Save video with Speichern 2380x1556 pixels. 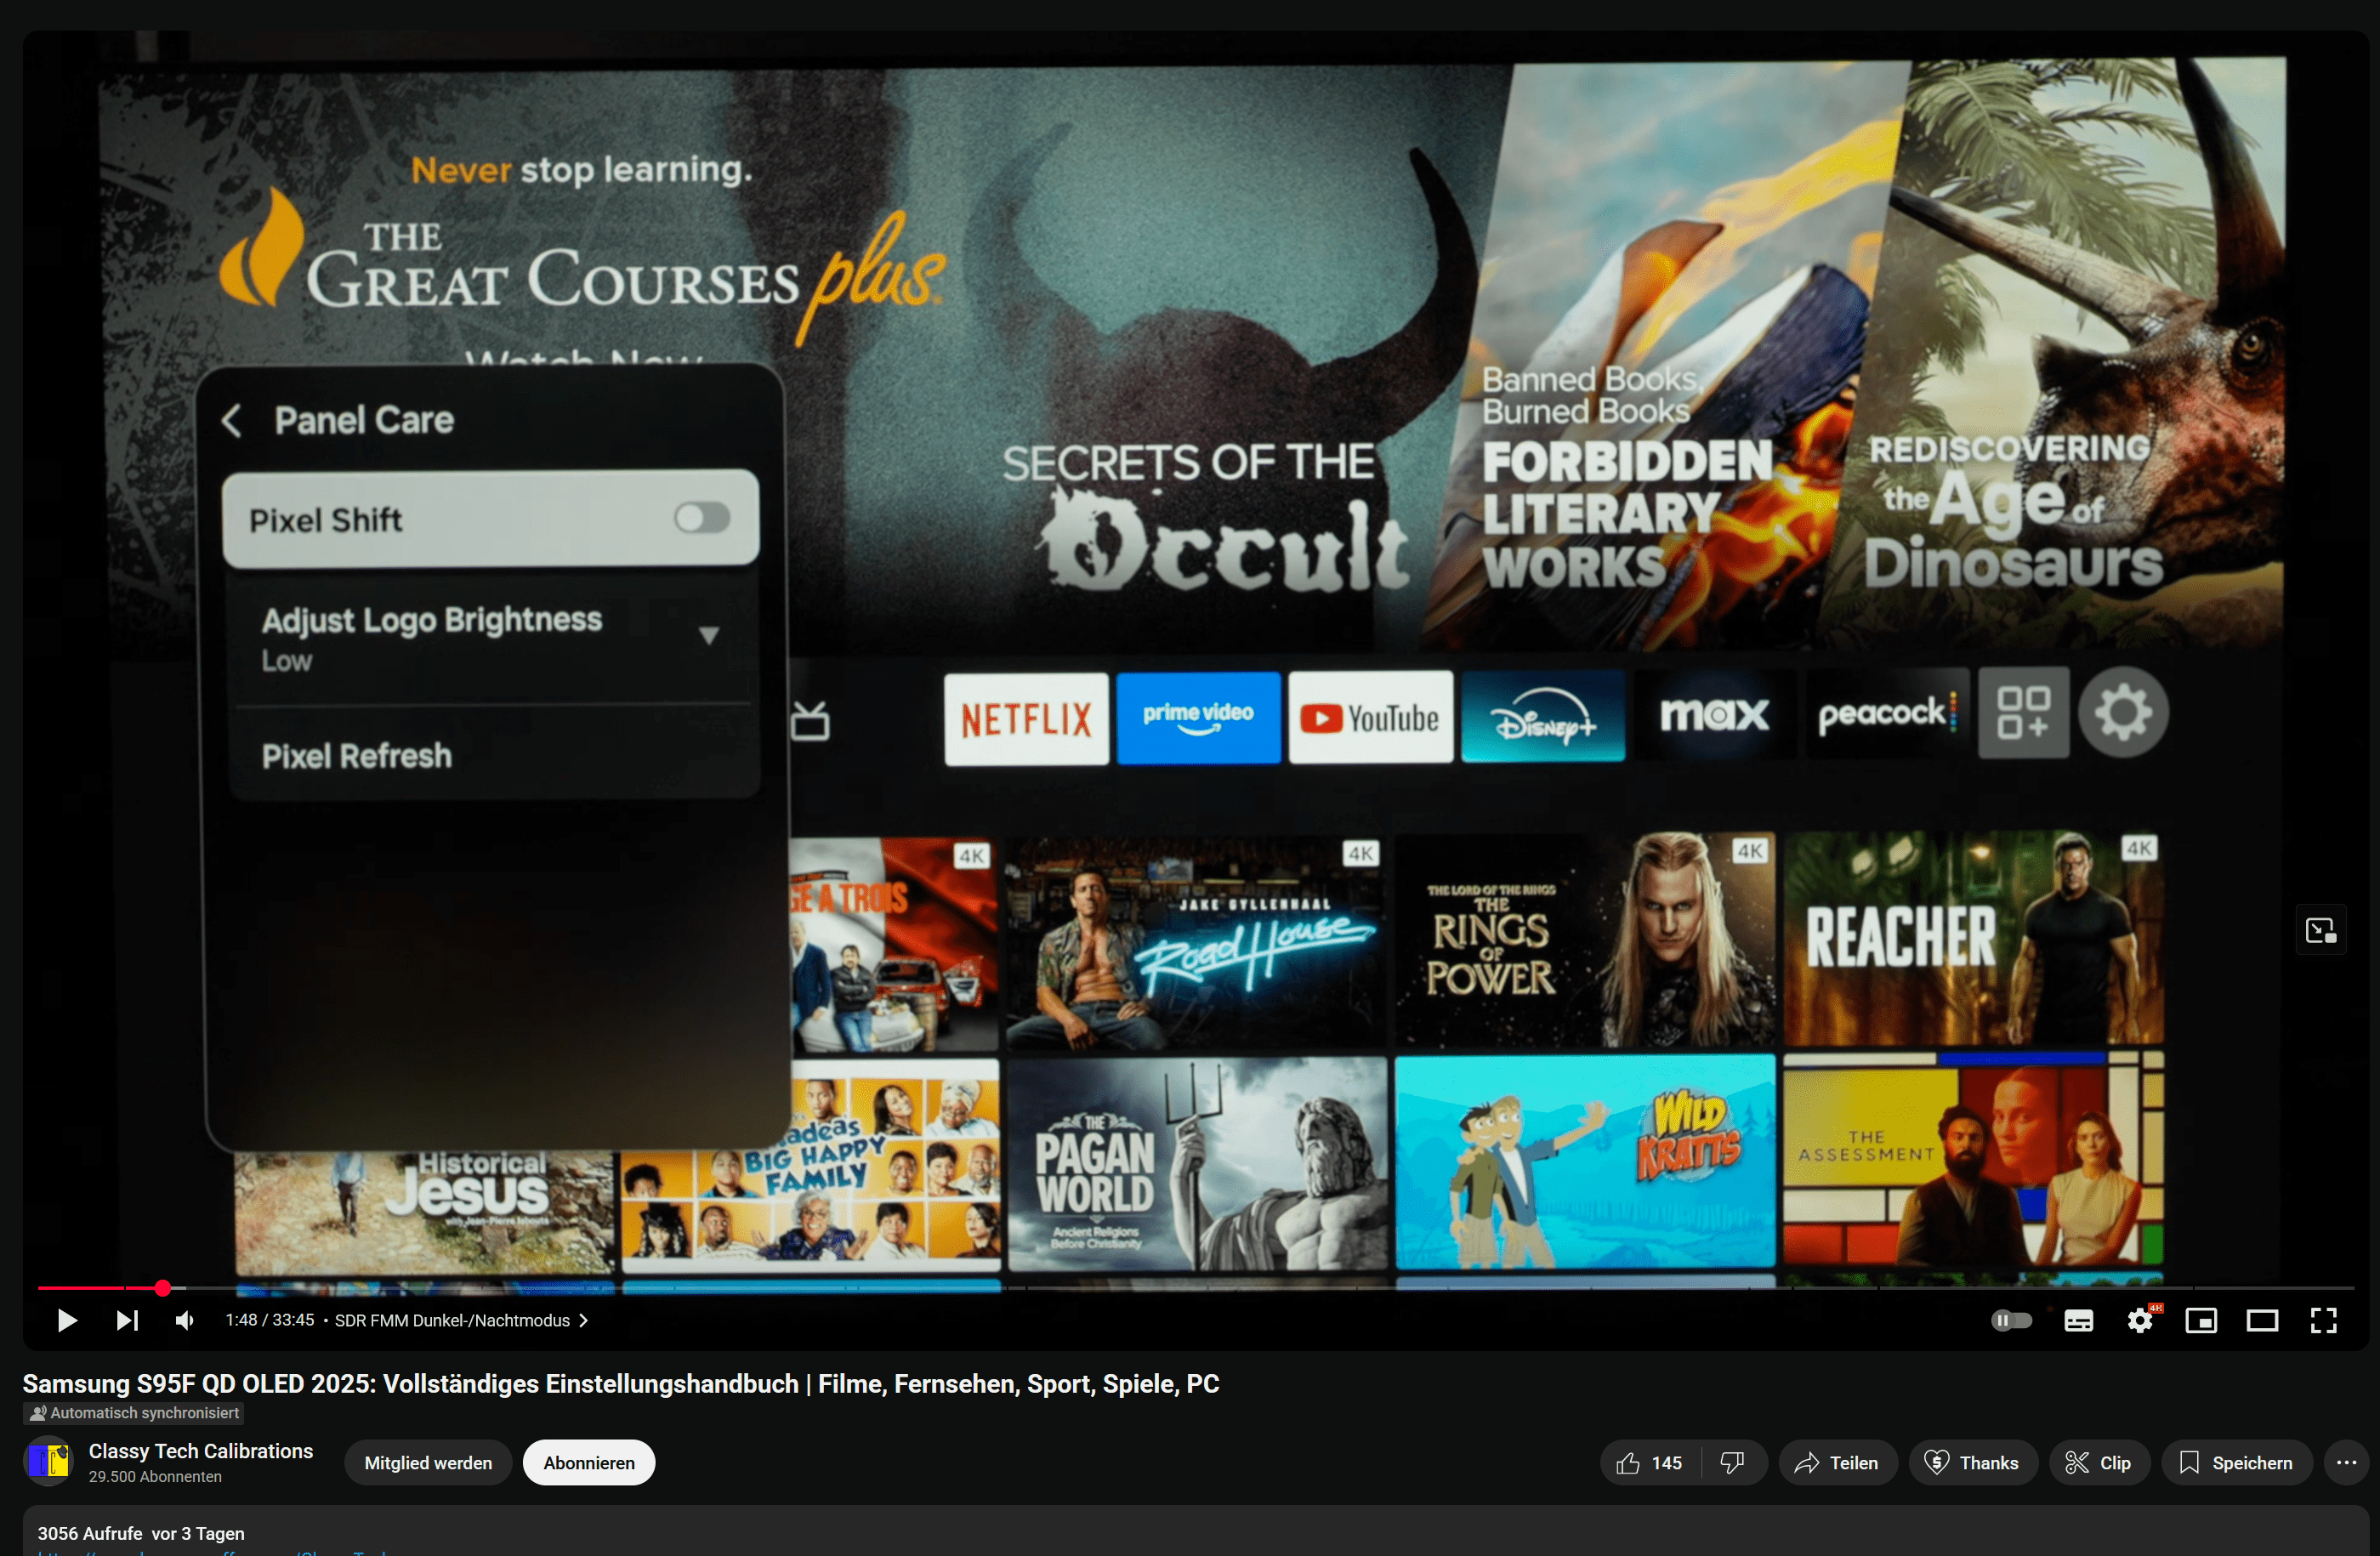pyautogui.click(x=2237, y=1463)
